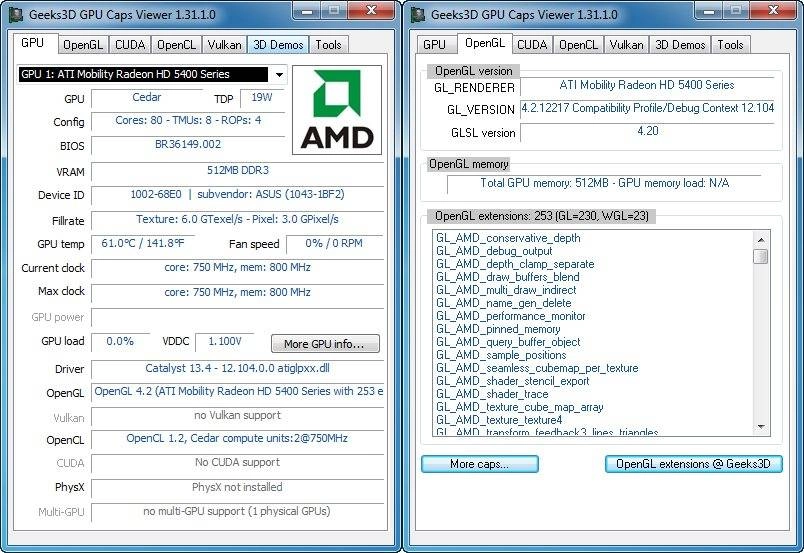Select GL_AMD_texture_cube_map_array extension
This screenshot has height=553, width=804.
click(519, 407)
